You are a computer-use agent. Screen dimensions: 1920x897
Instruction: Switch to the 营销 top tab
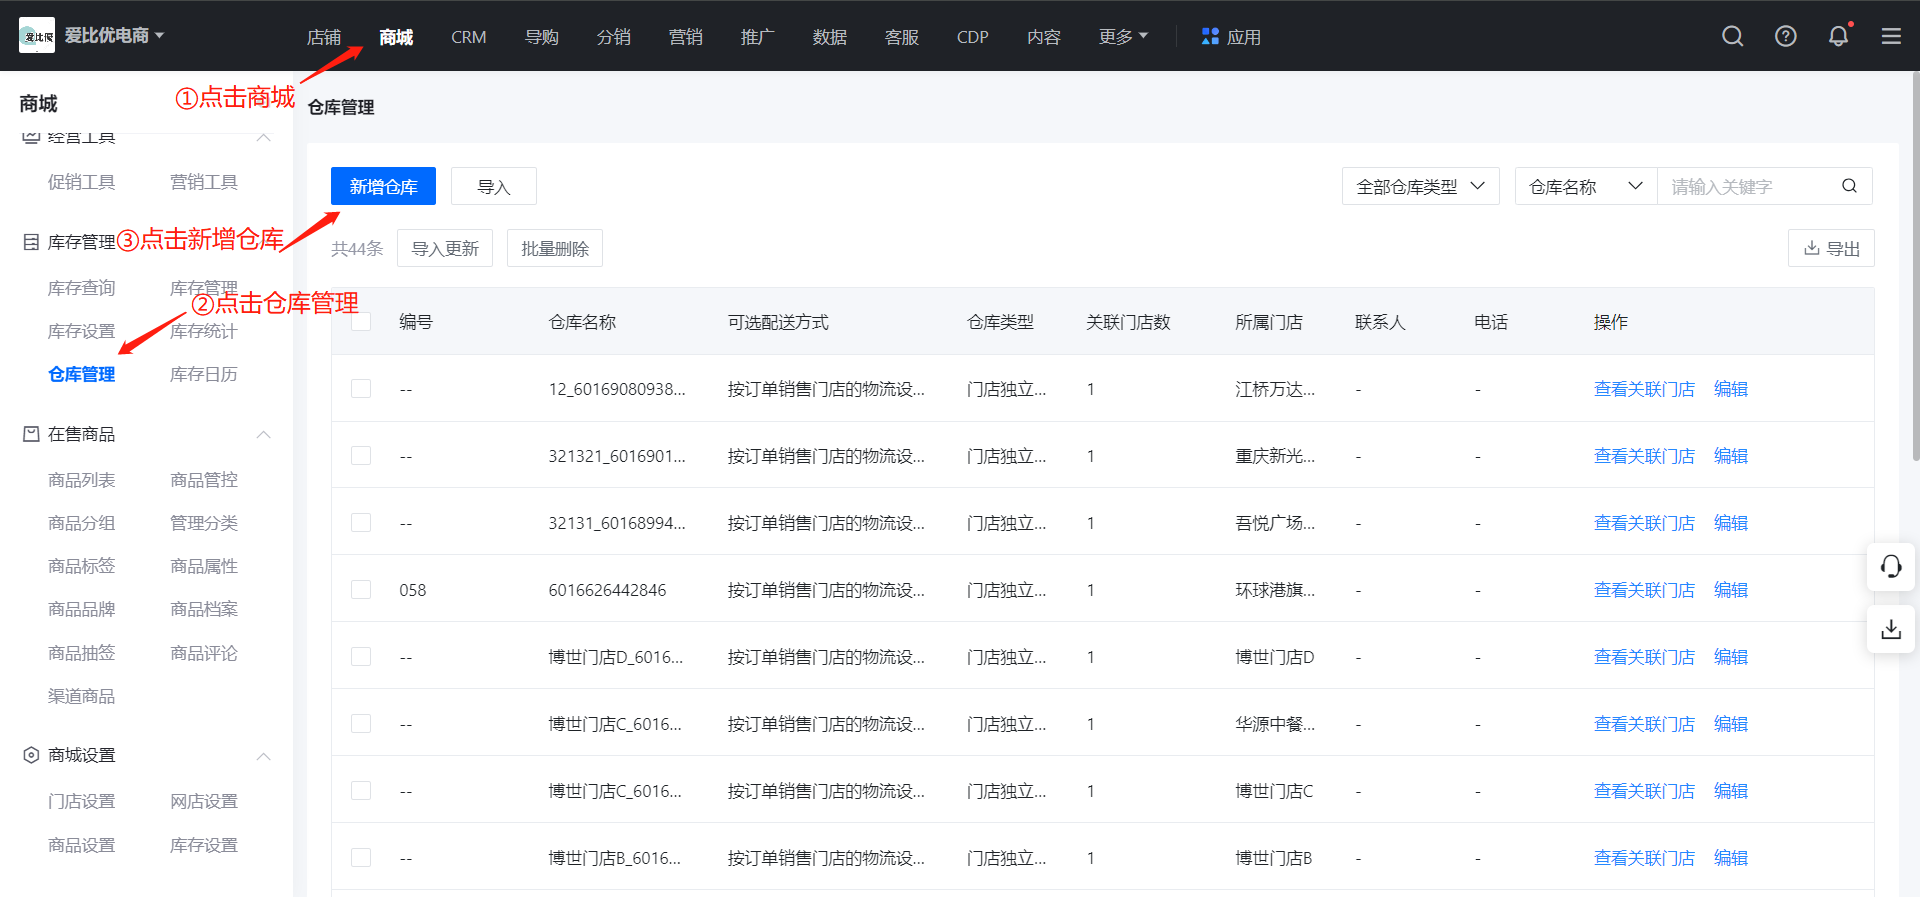(x=685, y=37)
